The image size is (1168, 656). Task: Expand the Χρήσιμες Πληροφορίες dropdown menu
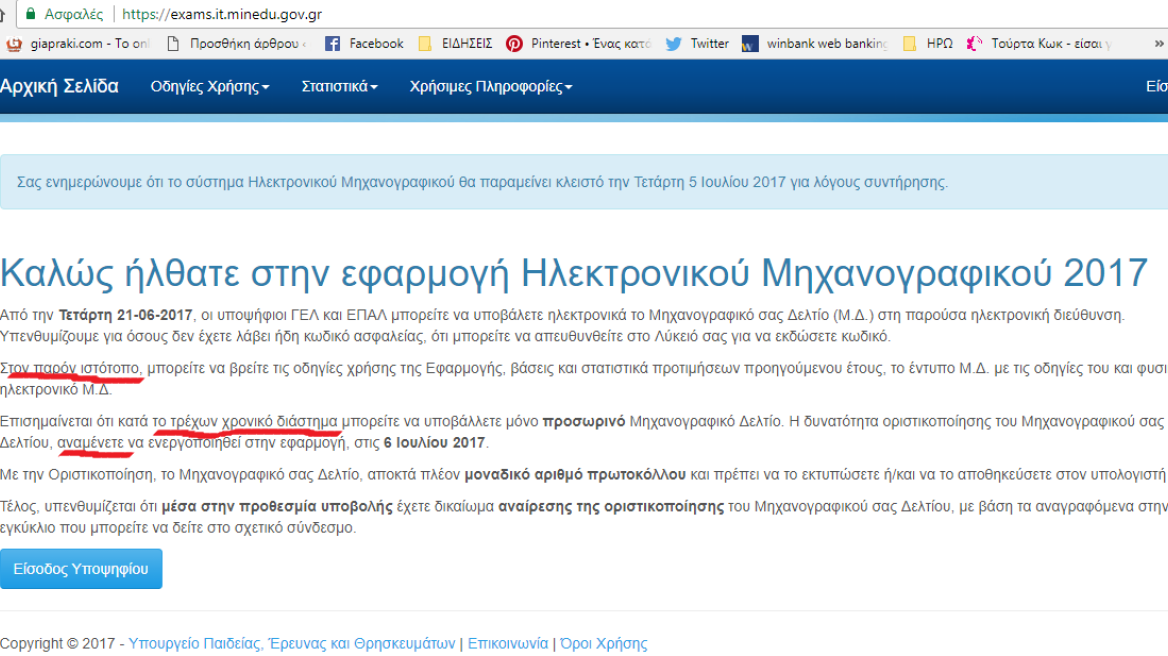[490, 87]
